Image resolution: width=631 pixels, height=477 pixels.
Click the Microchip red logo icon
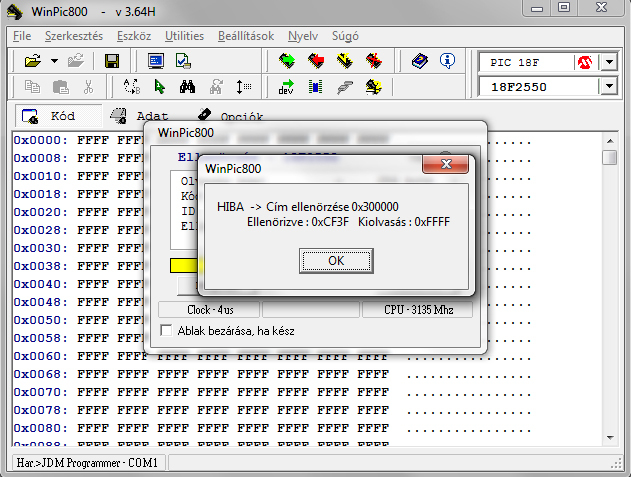(585, 62)
